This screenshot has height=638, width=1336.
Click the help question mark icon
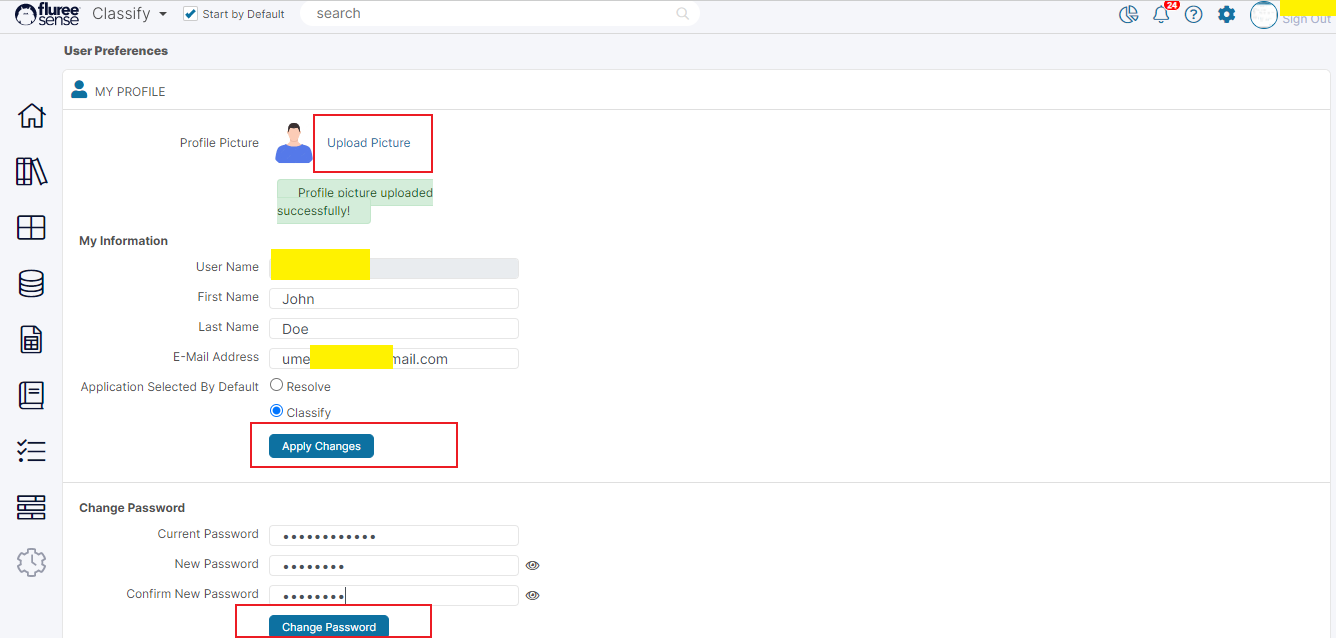pyautogui.click(x=1193, y=14)
